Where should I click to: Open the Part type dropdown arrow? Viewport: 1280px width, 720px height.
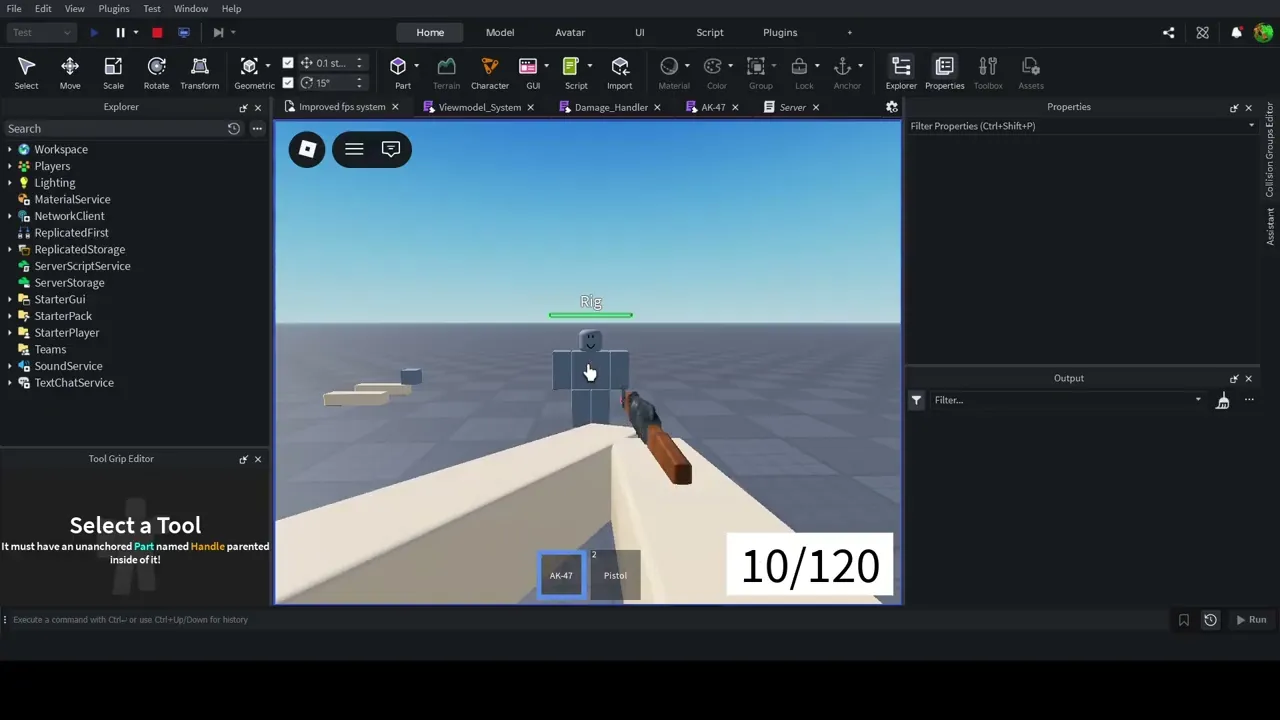(x=416, y=66)
